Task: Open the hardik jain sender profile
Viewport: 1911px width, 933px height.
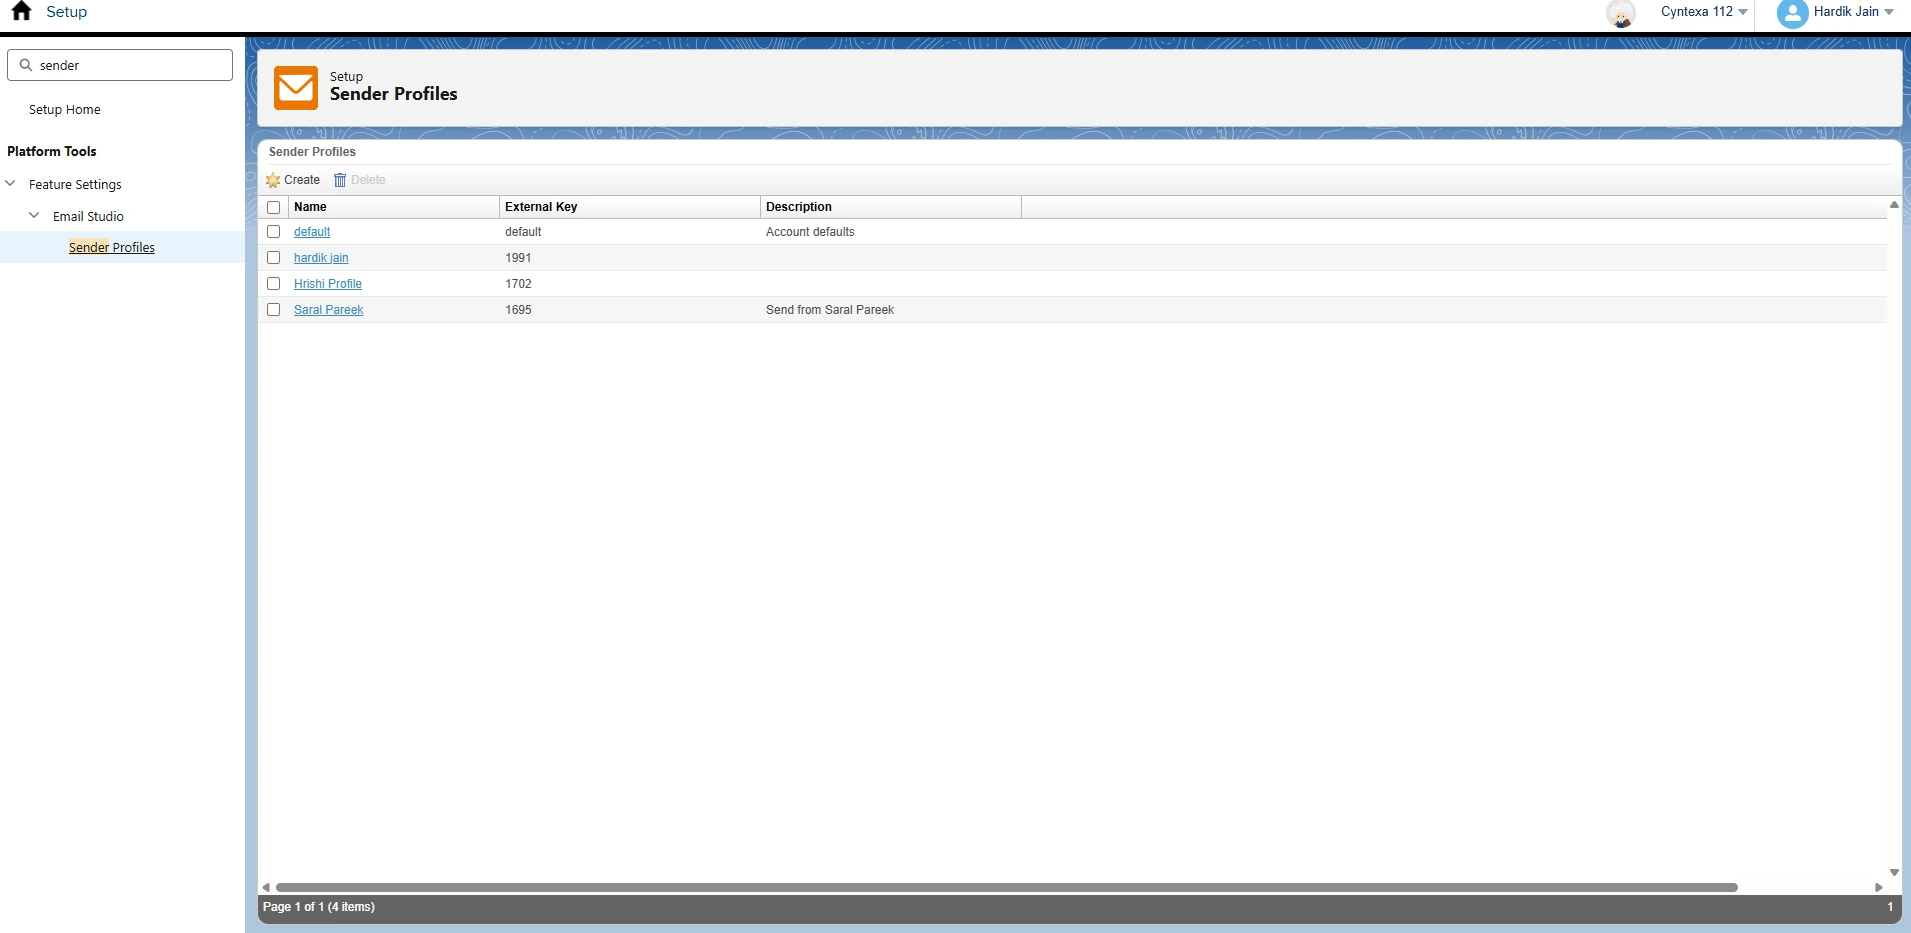Action: point(321,257)
